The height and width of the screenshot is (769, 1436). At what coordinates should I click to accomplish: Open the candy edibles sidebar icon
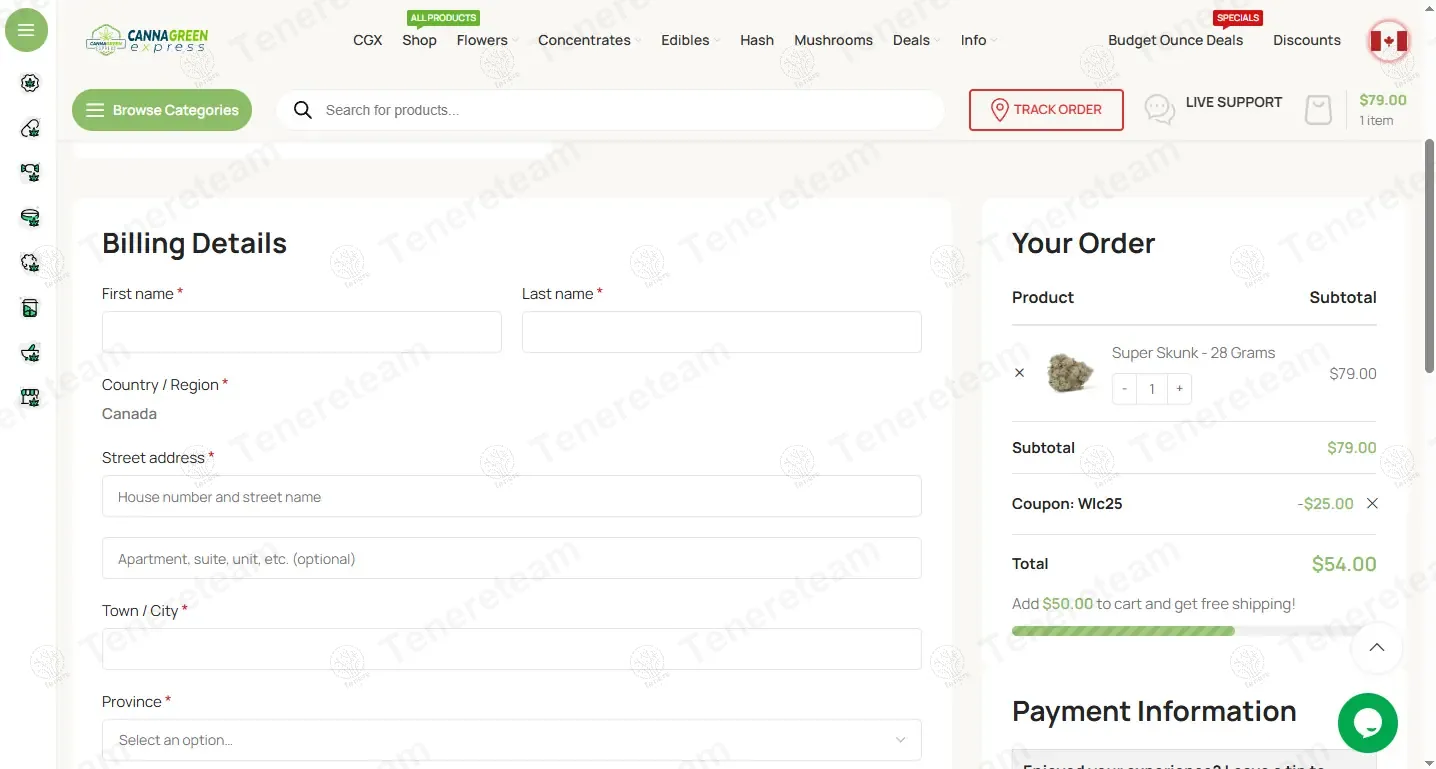point(30,172)
